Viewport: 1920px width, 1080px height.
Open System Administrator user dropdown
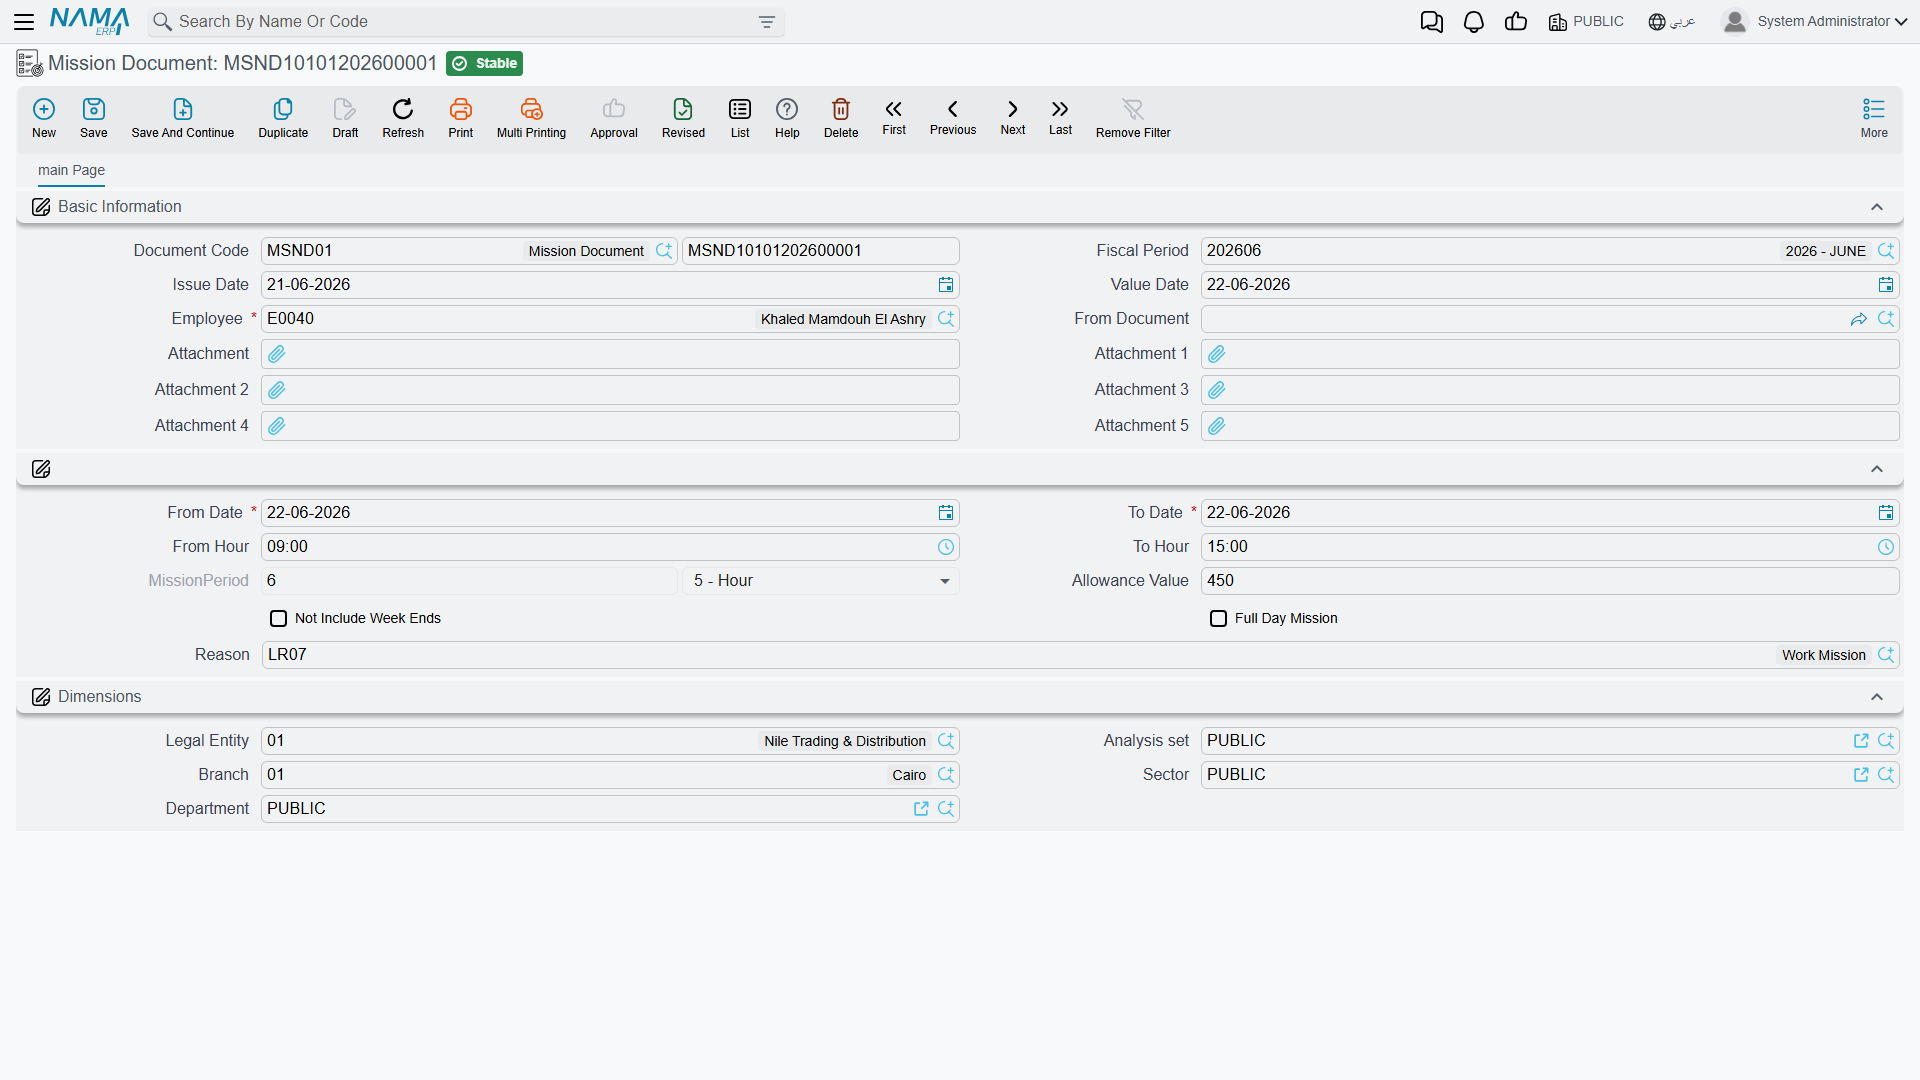[x=1815, y=22]
